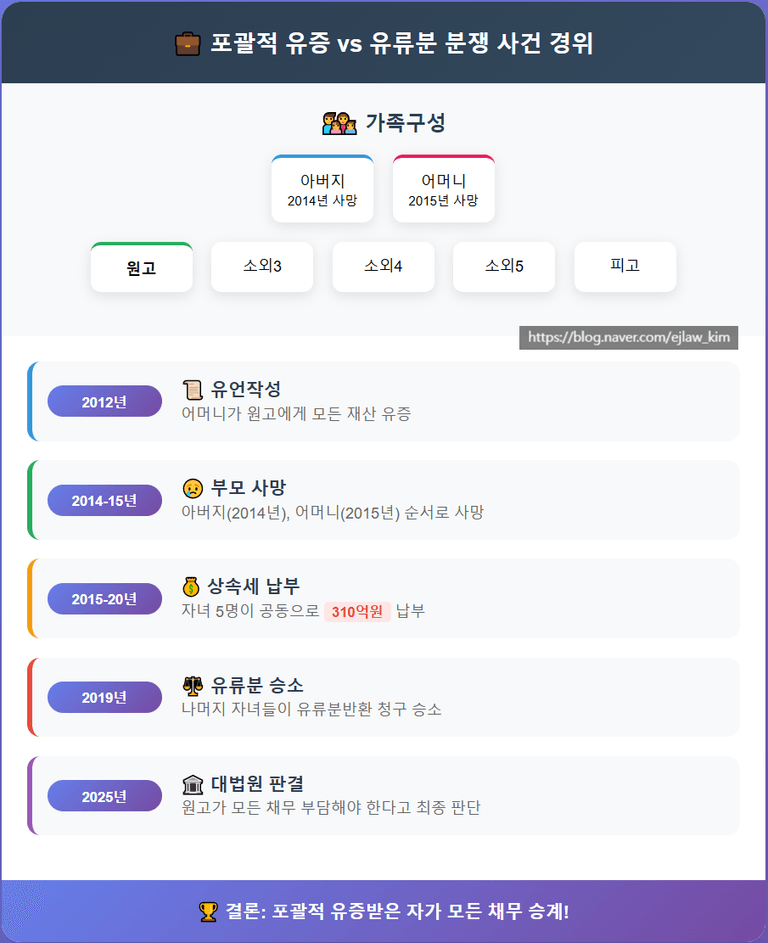
Task: Click the 2012년 timeline badge
Action: [x=105, y=401]
